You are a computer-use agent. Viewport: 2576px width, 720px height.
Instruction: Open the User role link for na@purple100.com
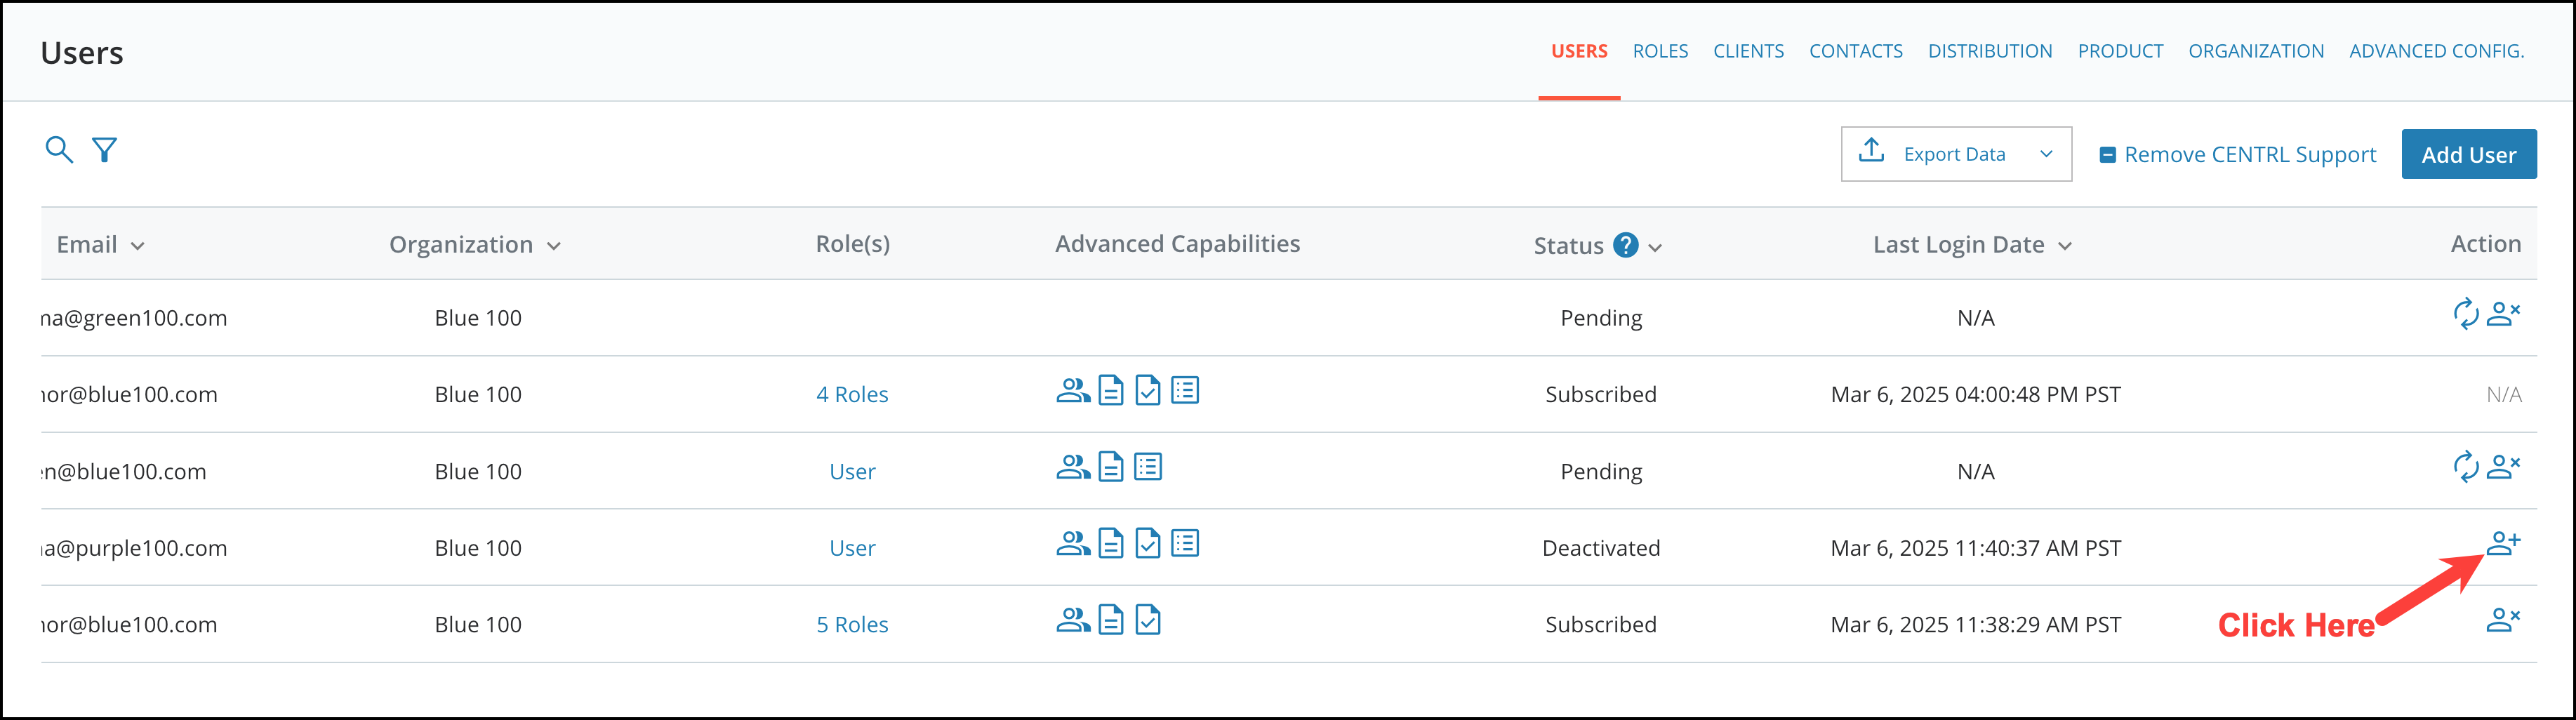click(852, 547)
